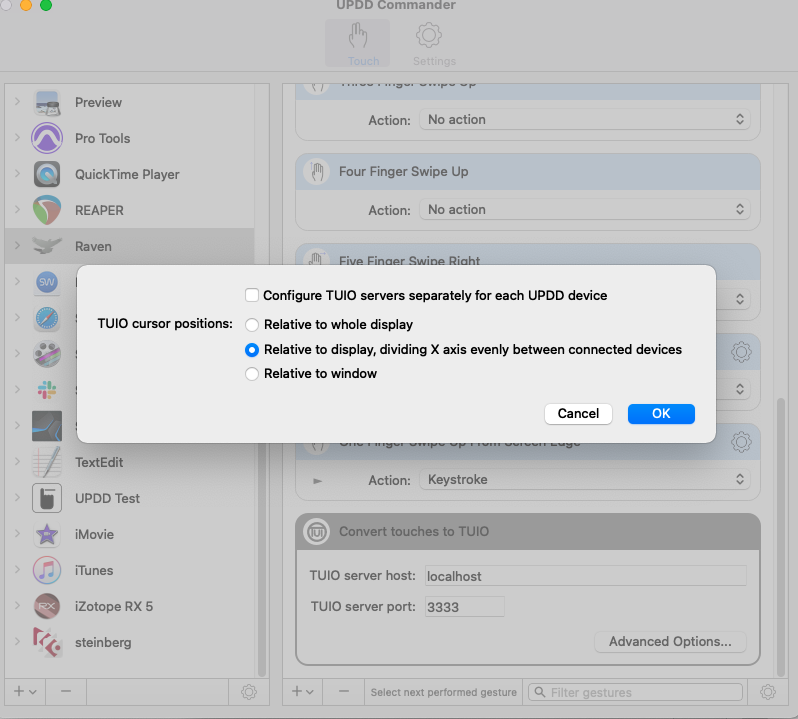
Task: Switch to the Touch tab
Action: (x=363, y=45)
